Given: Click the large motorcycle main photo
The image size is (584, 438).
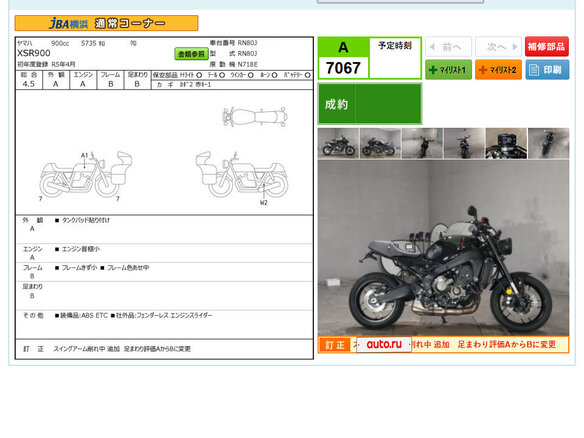Looking at the screenshot, I should pyautogui.click(x=443, y=248).
